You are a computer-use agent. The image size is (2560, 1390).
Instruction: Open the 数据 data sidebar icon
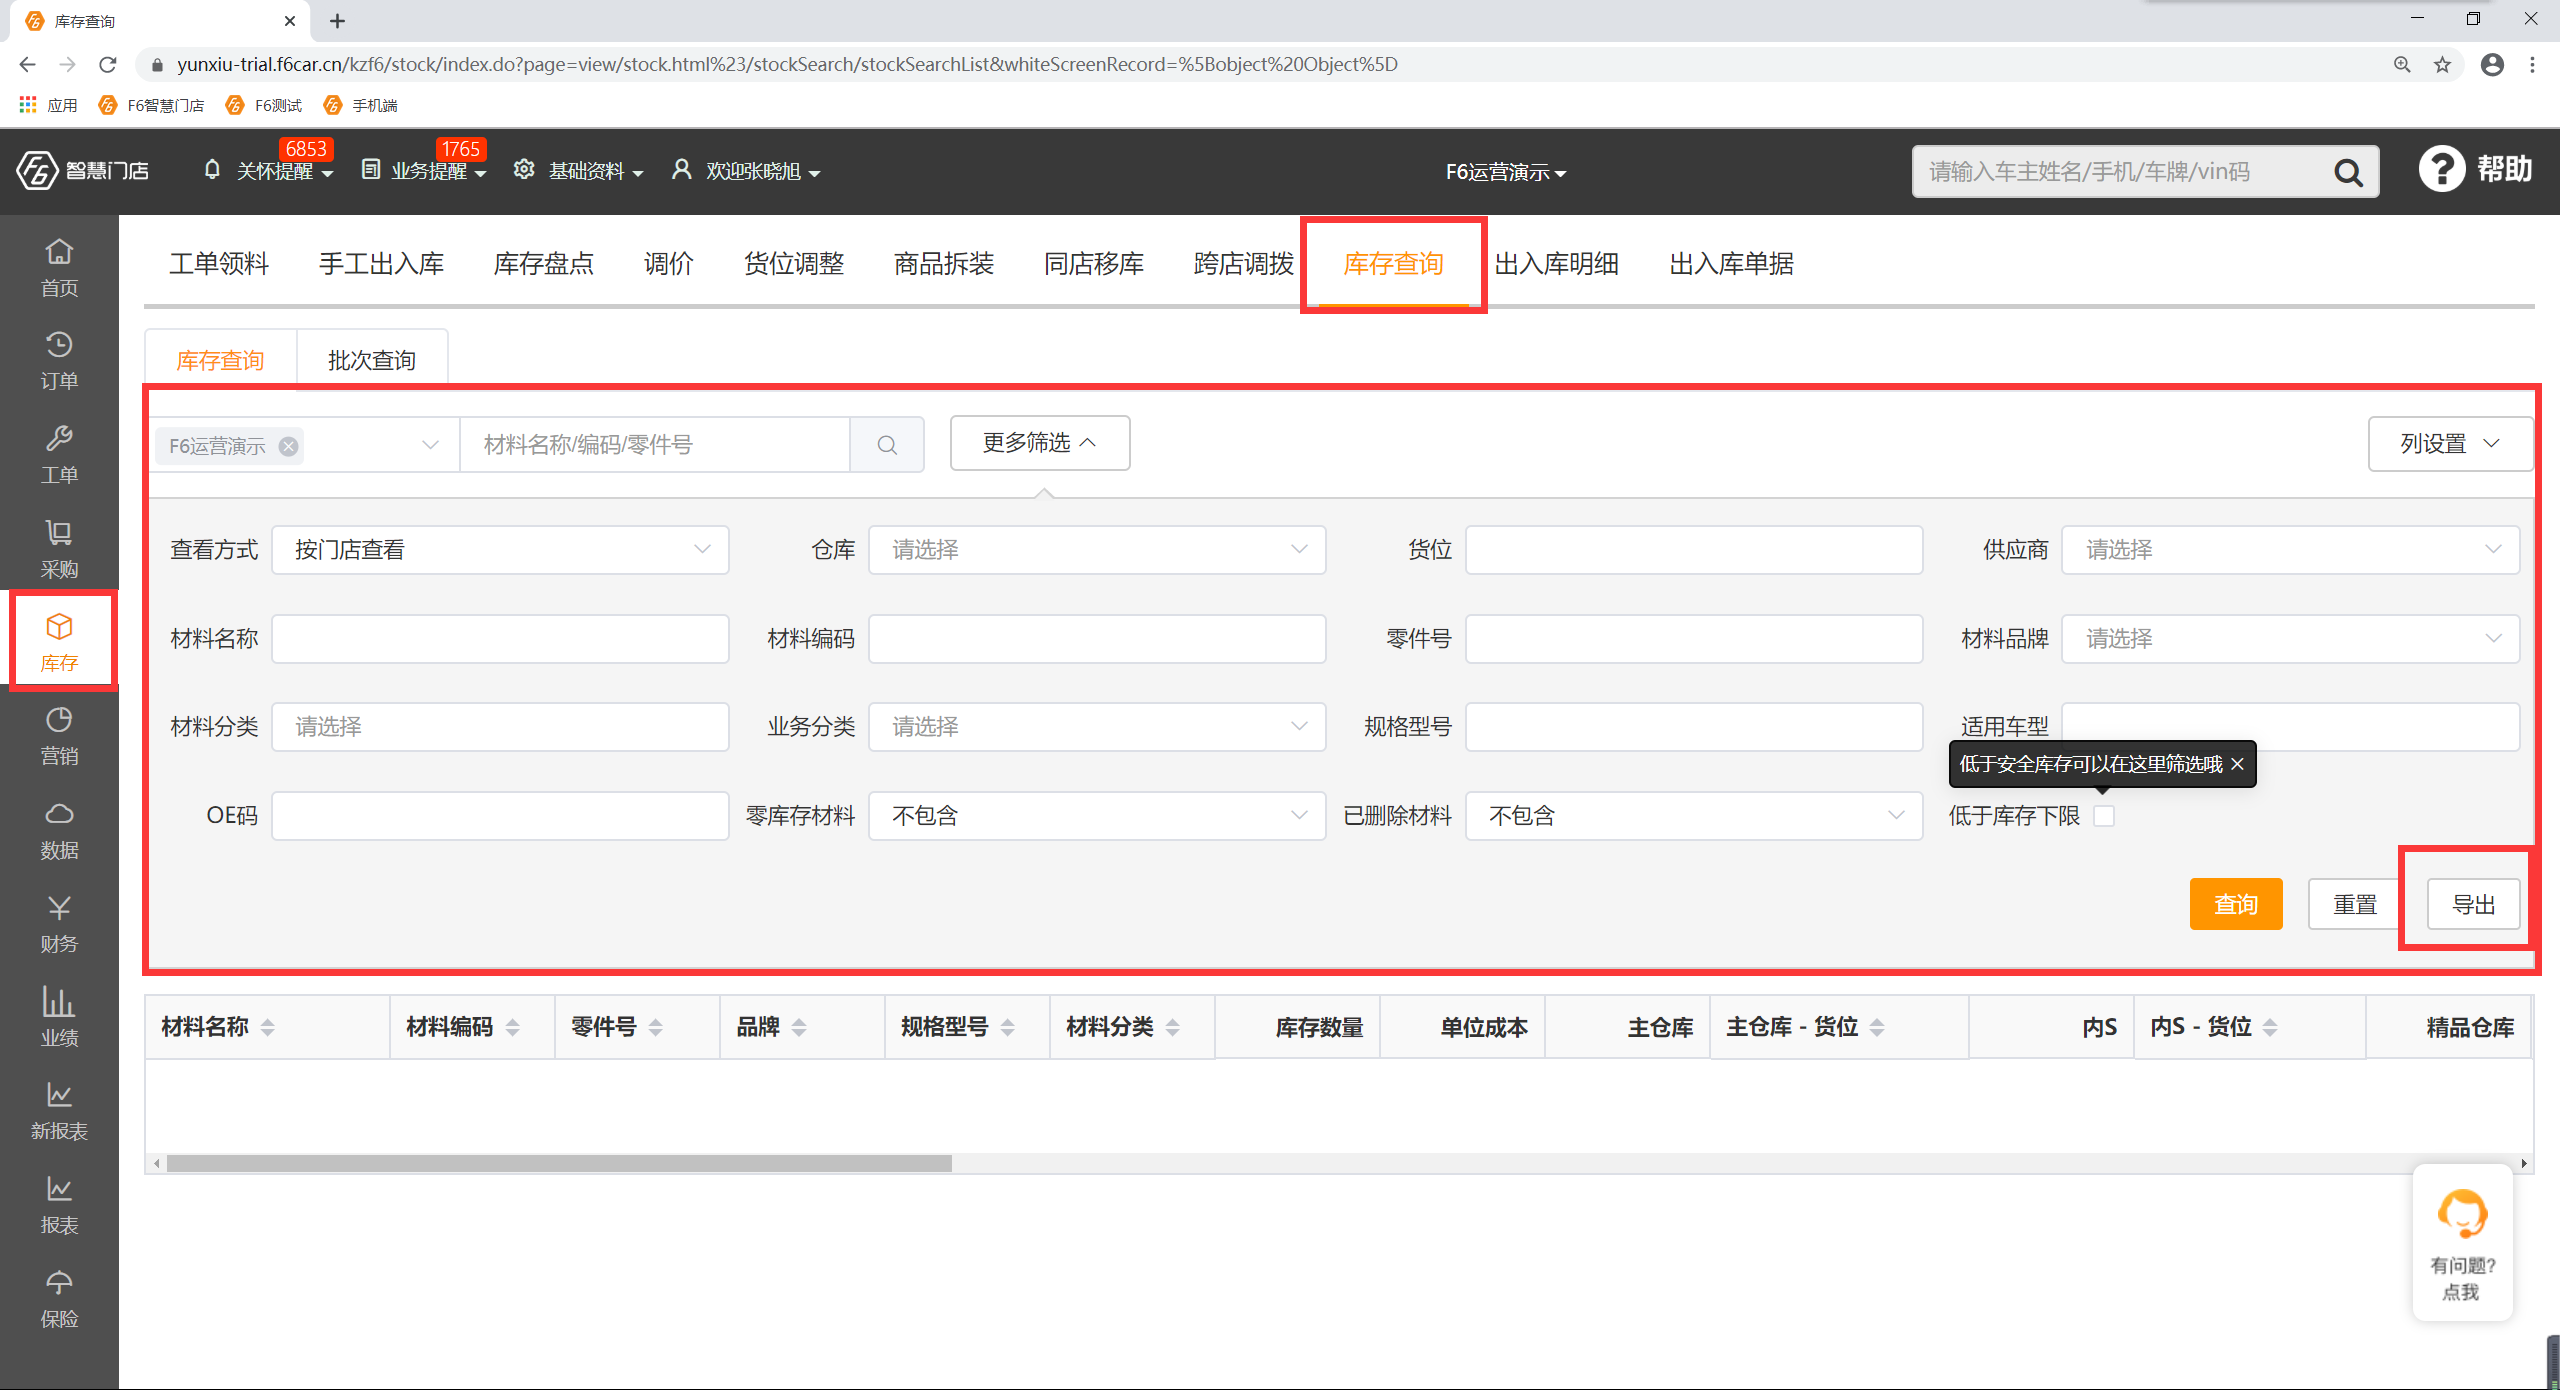(59, 830)
